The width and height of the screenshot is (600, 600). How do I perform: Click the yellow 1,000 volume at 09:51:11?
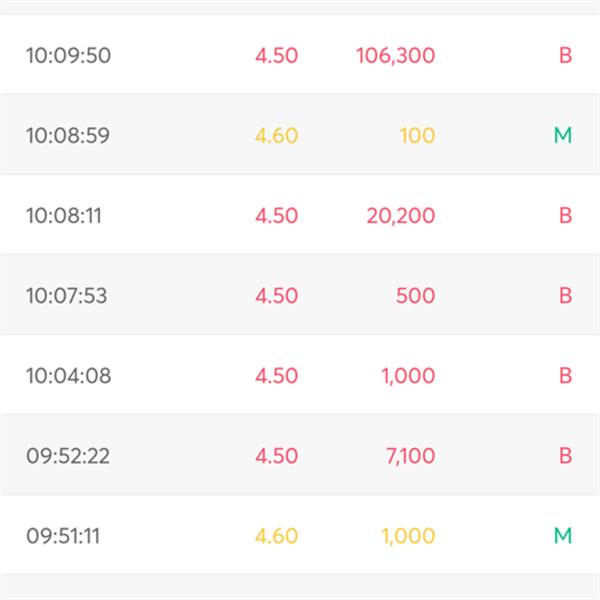click(x=408, y=536)
